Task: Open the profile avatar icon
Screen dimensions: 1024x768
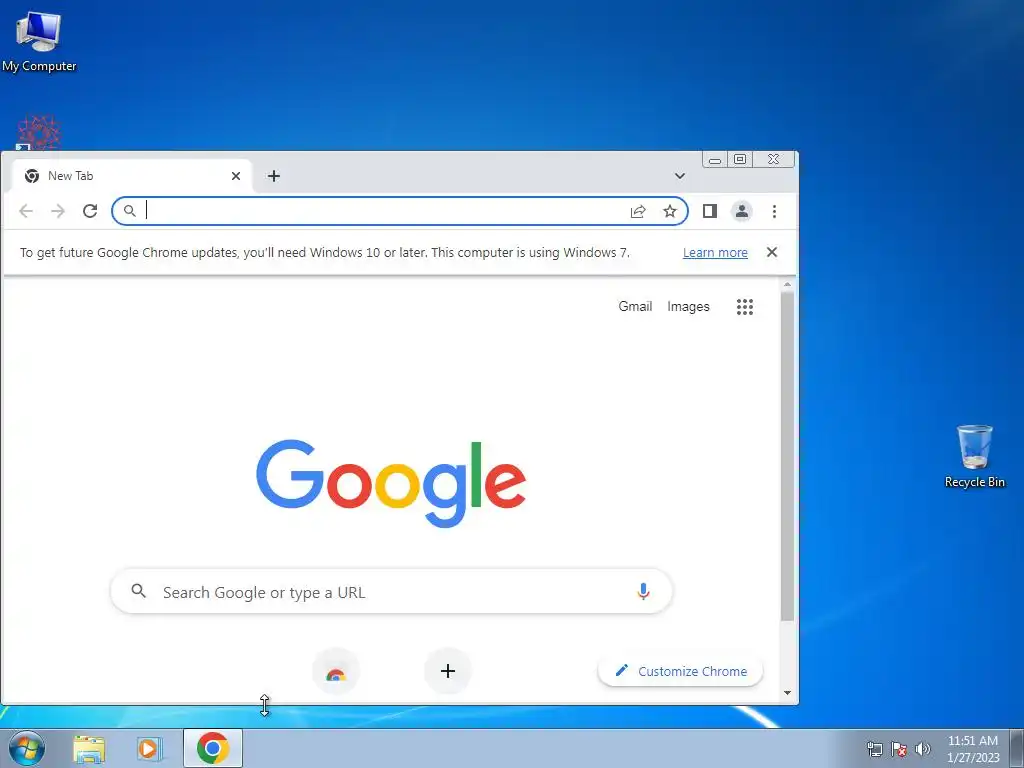Action: [x=742, y=211]
